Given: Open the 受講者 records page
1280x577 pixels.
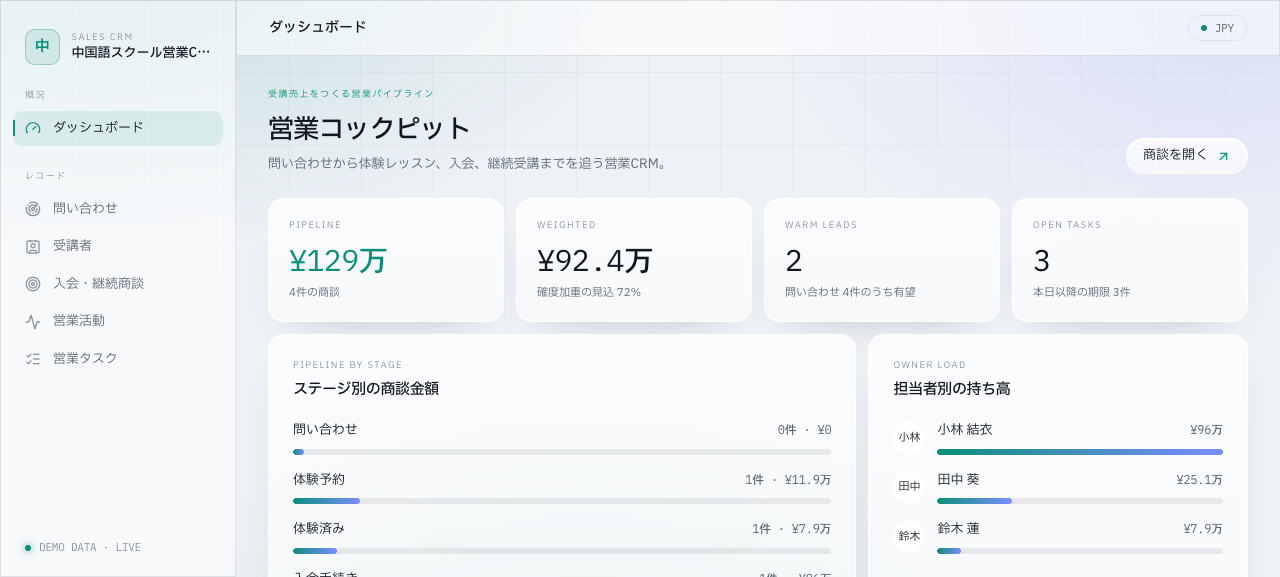Looking at the screenshot, I should pos(118,246).
